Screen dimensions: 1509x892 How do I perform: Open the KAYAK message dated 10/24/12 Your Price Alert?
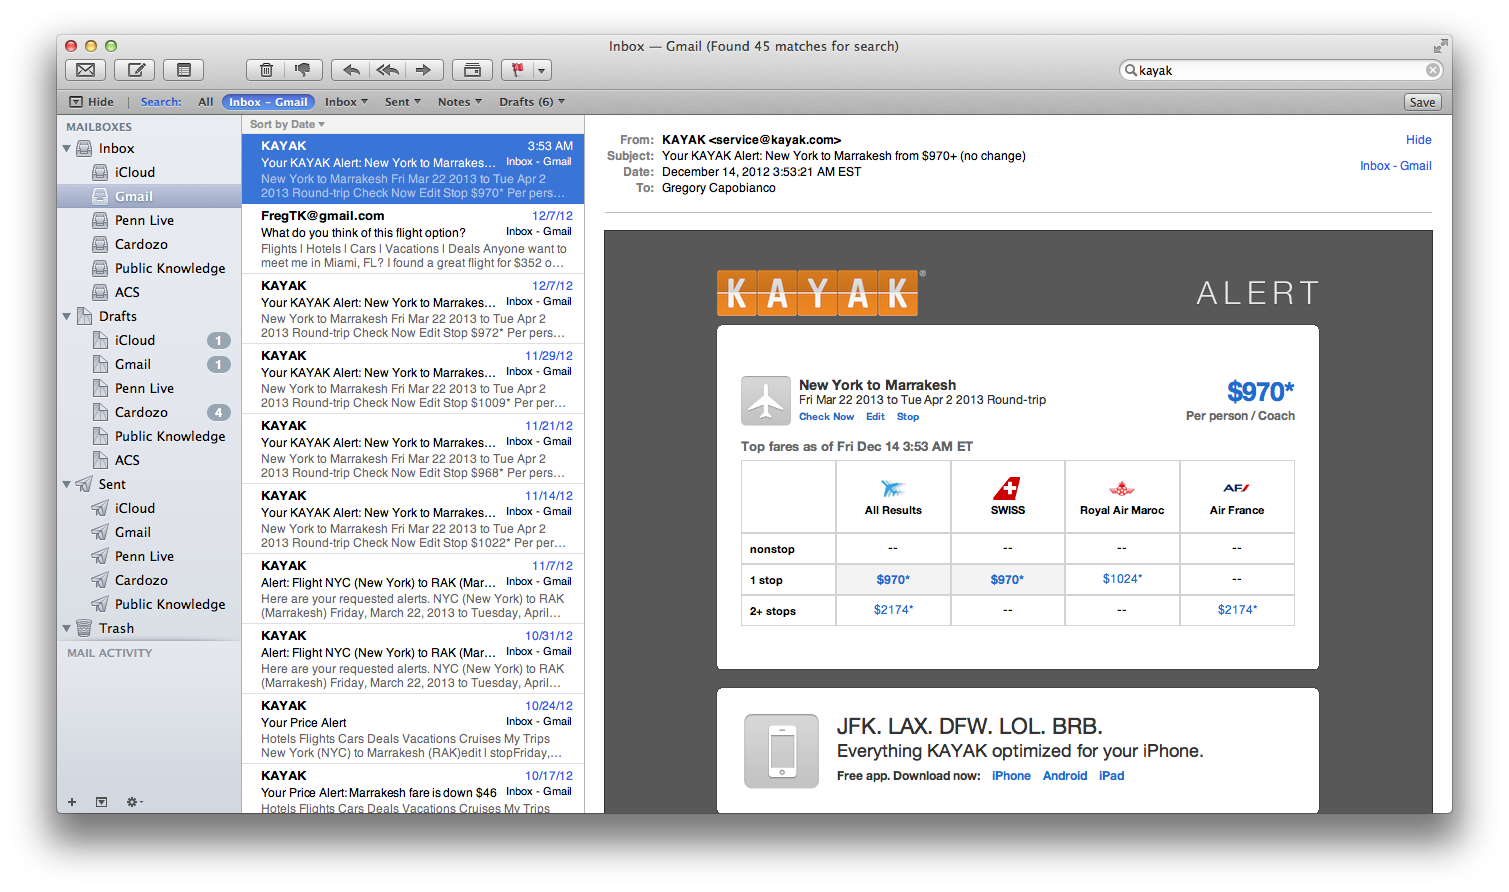point(413,729)
